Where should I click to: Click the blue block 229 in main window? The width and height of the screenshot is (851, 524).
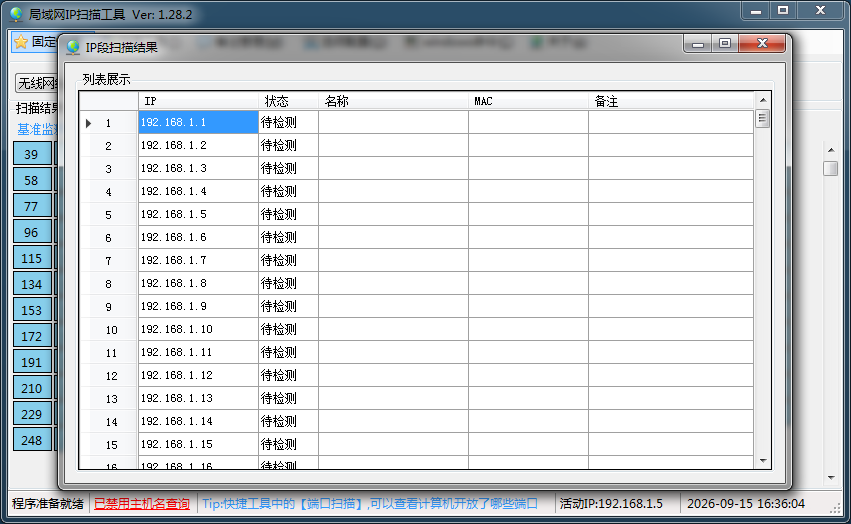click(x=32, y=414)
